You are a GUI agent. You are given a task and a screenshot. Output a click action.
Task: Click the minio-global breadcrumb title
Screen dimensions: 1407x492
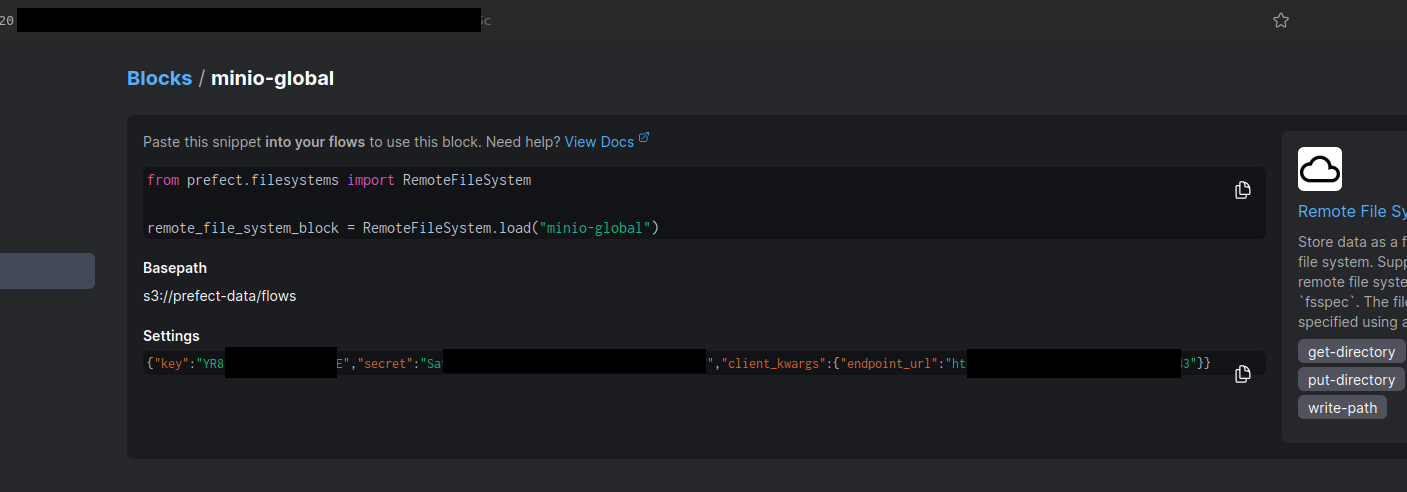point(272,78)
